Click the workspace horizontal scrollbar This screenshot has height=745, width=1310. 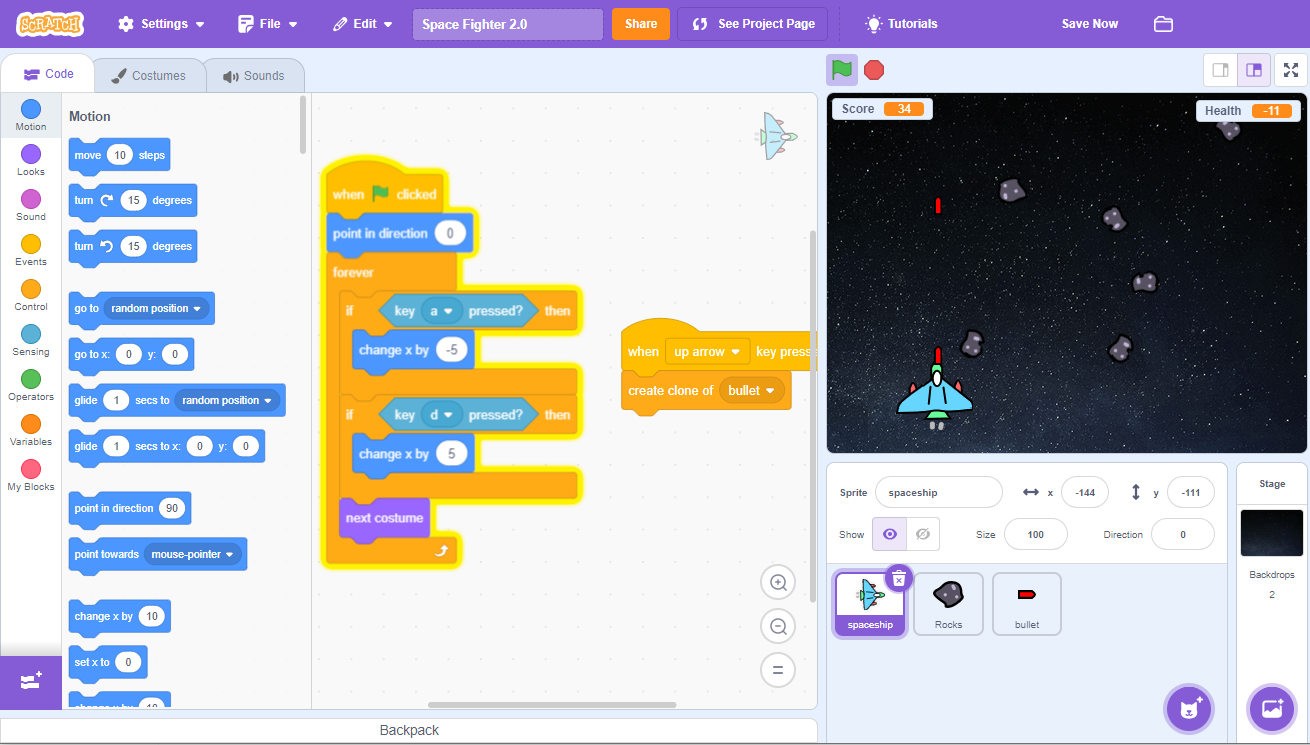tap(552, 705)
